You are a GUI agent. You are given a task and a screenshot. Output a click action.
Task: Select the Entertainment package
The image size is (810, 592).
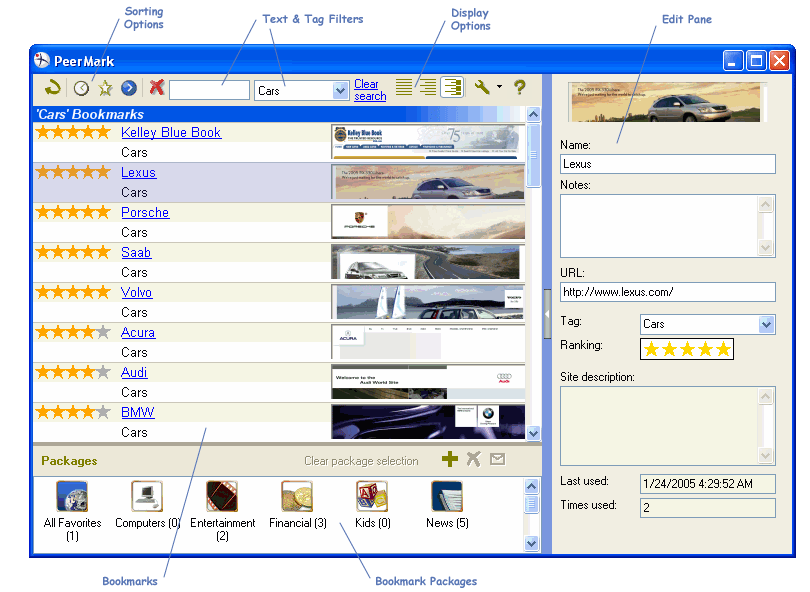(x=223, y=511)
